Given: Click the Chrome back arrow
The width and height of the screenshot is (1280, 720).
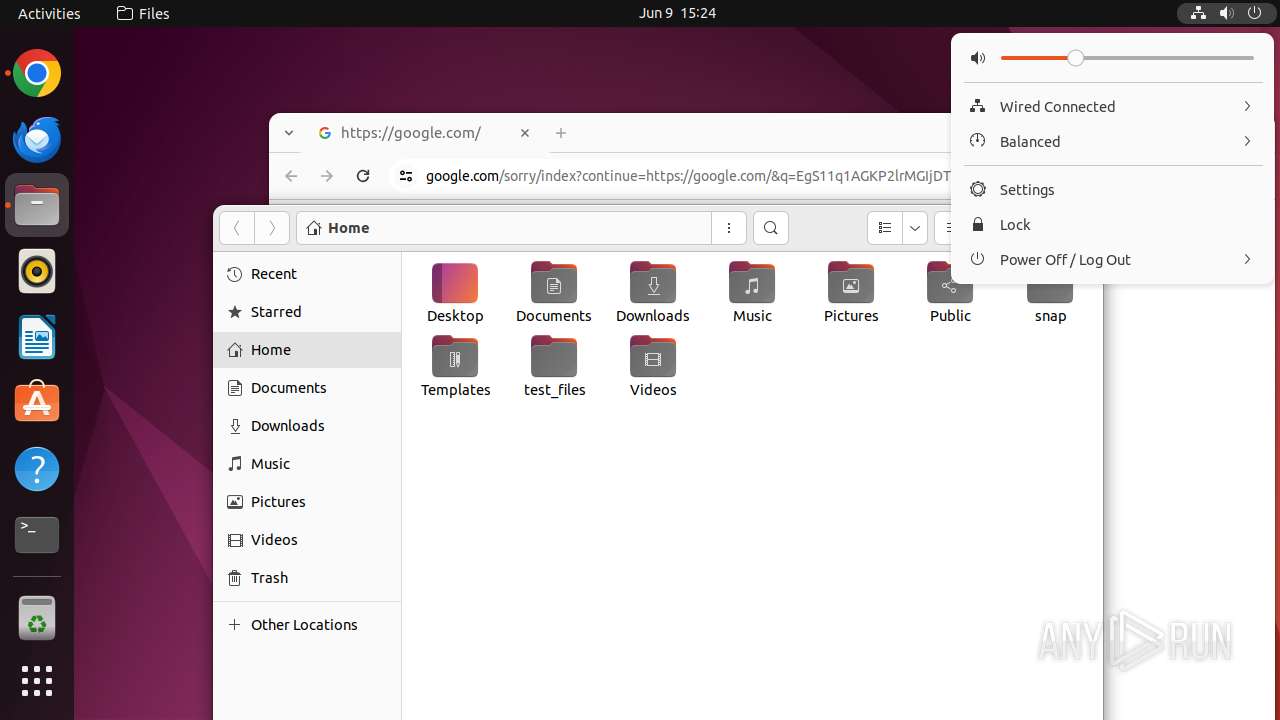Looking at the screenshot, I should pyautogui.click(x=291, y=176).
